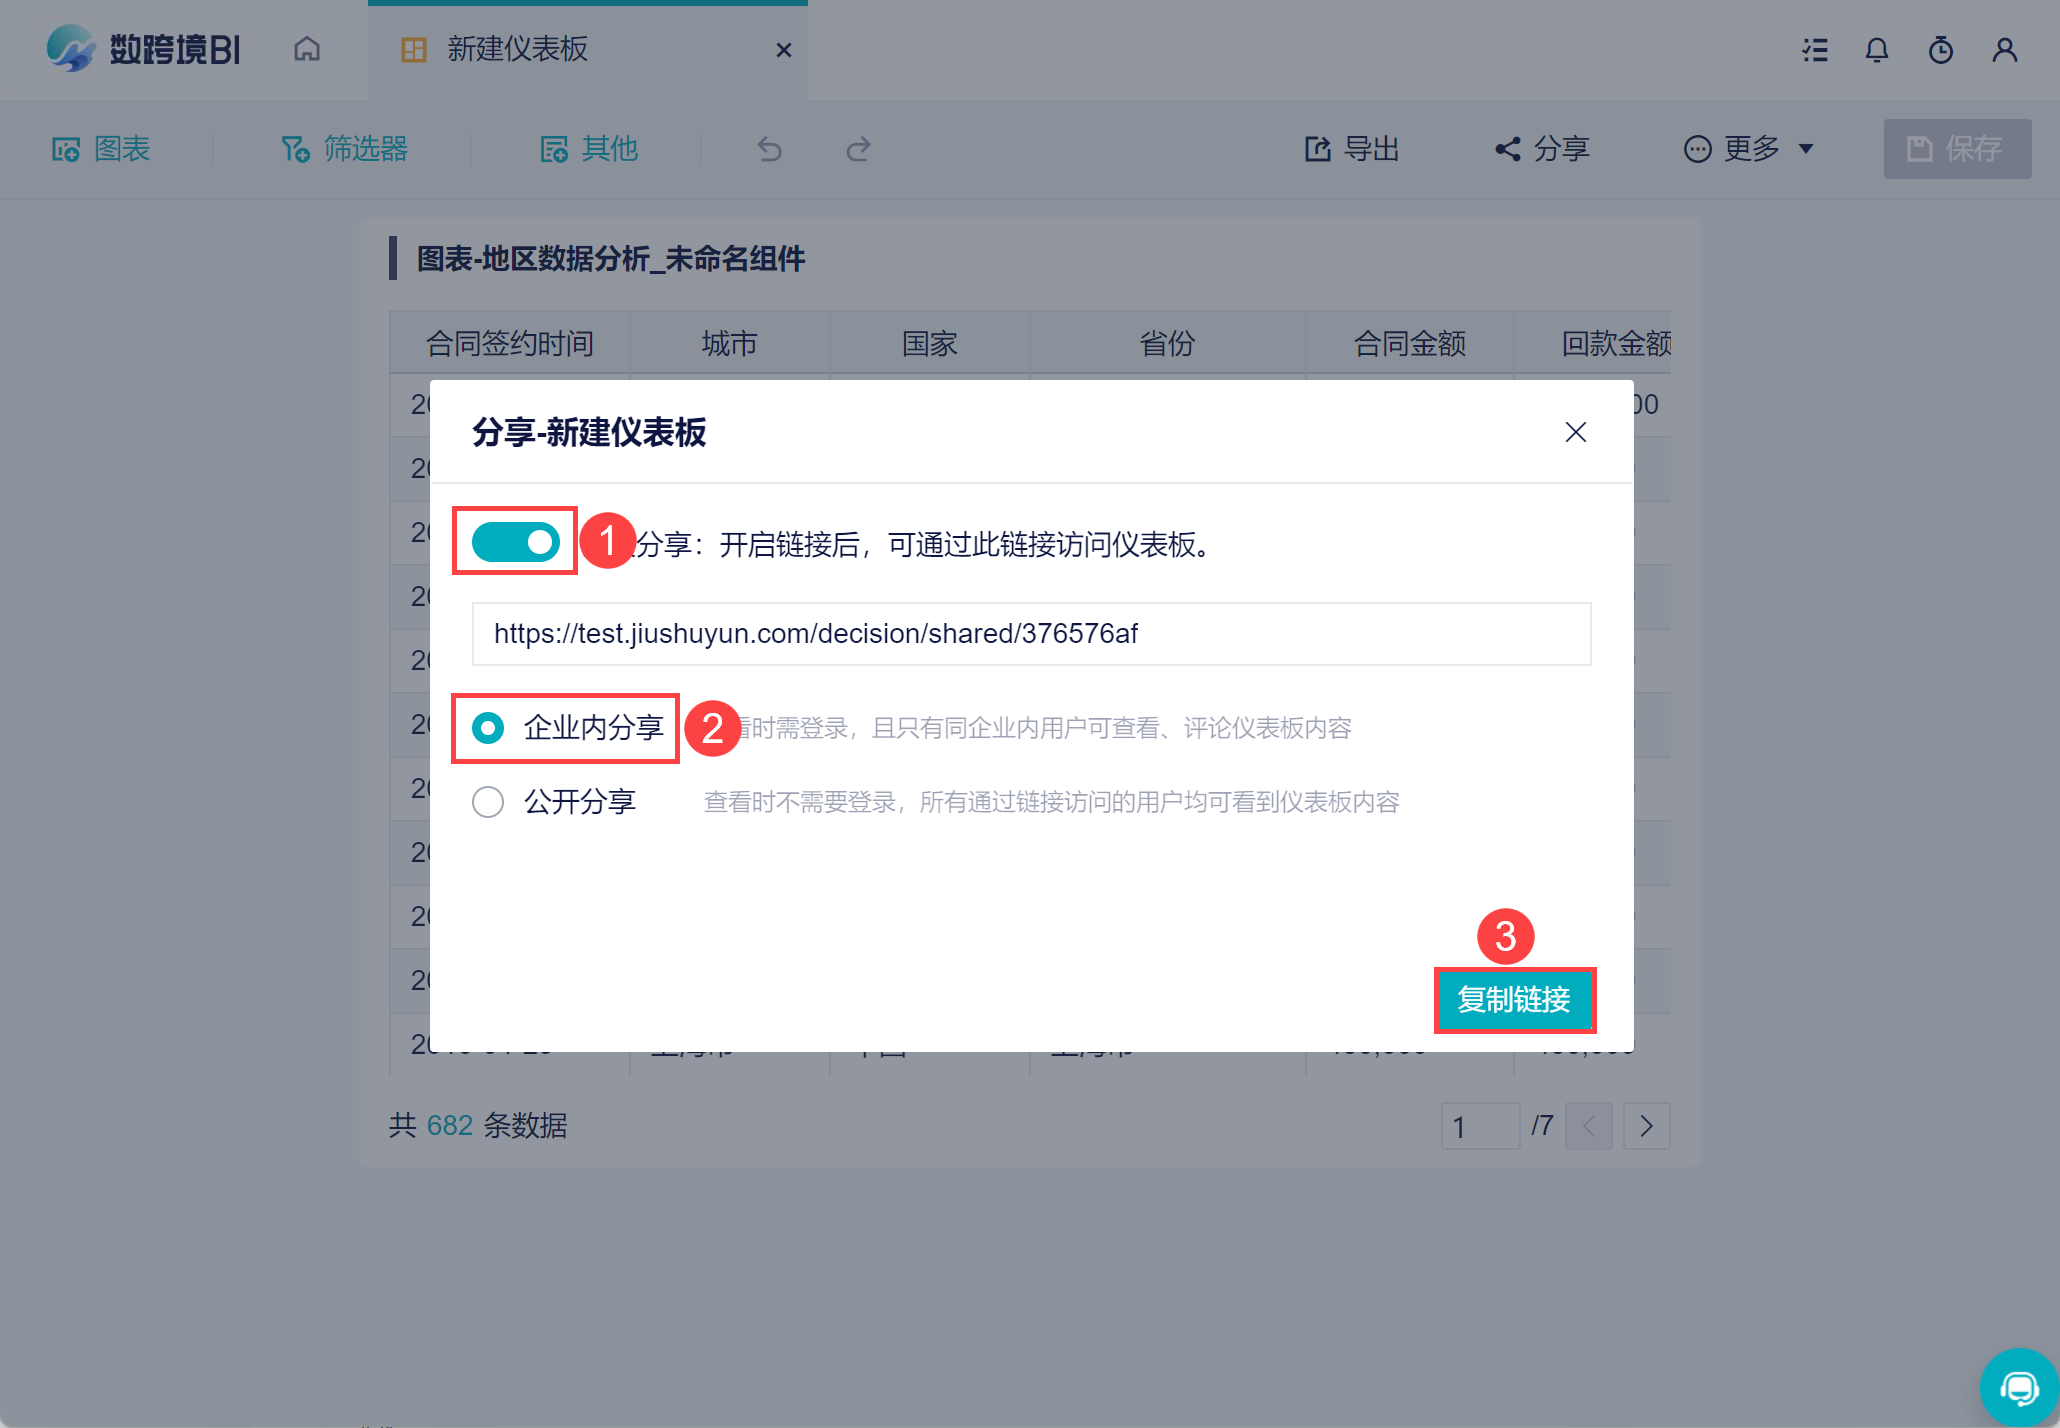Open the notifications bell icon

pos(1877,50)
